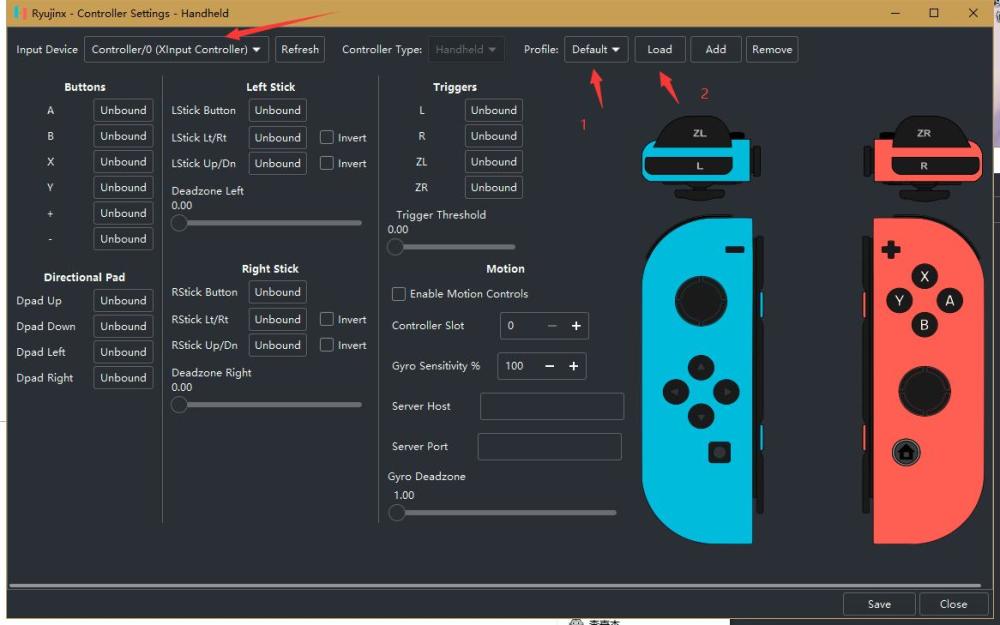
Task: Decrease the Controller Slot value
Action: (x=552, y=326)
